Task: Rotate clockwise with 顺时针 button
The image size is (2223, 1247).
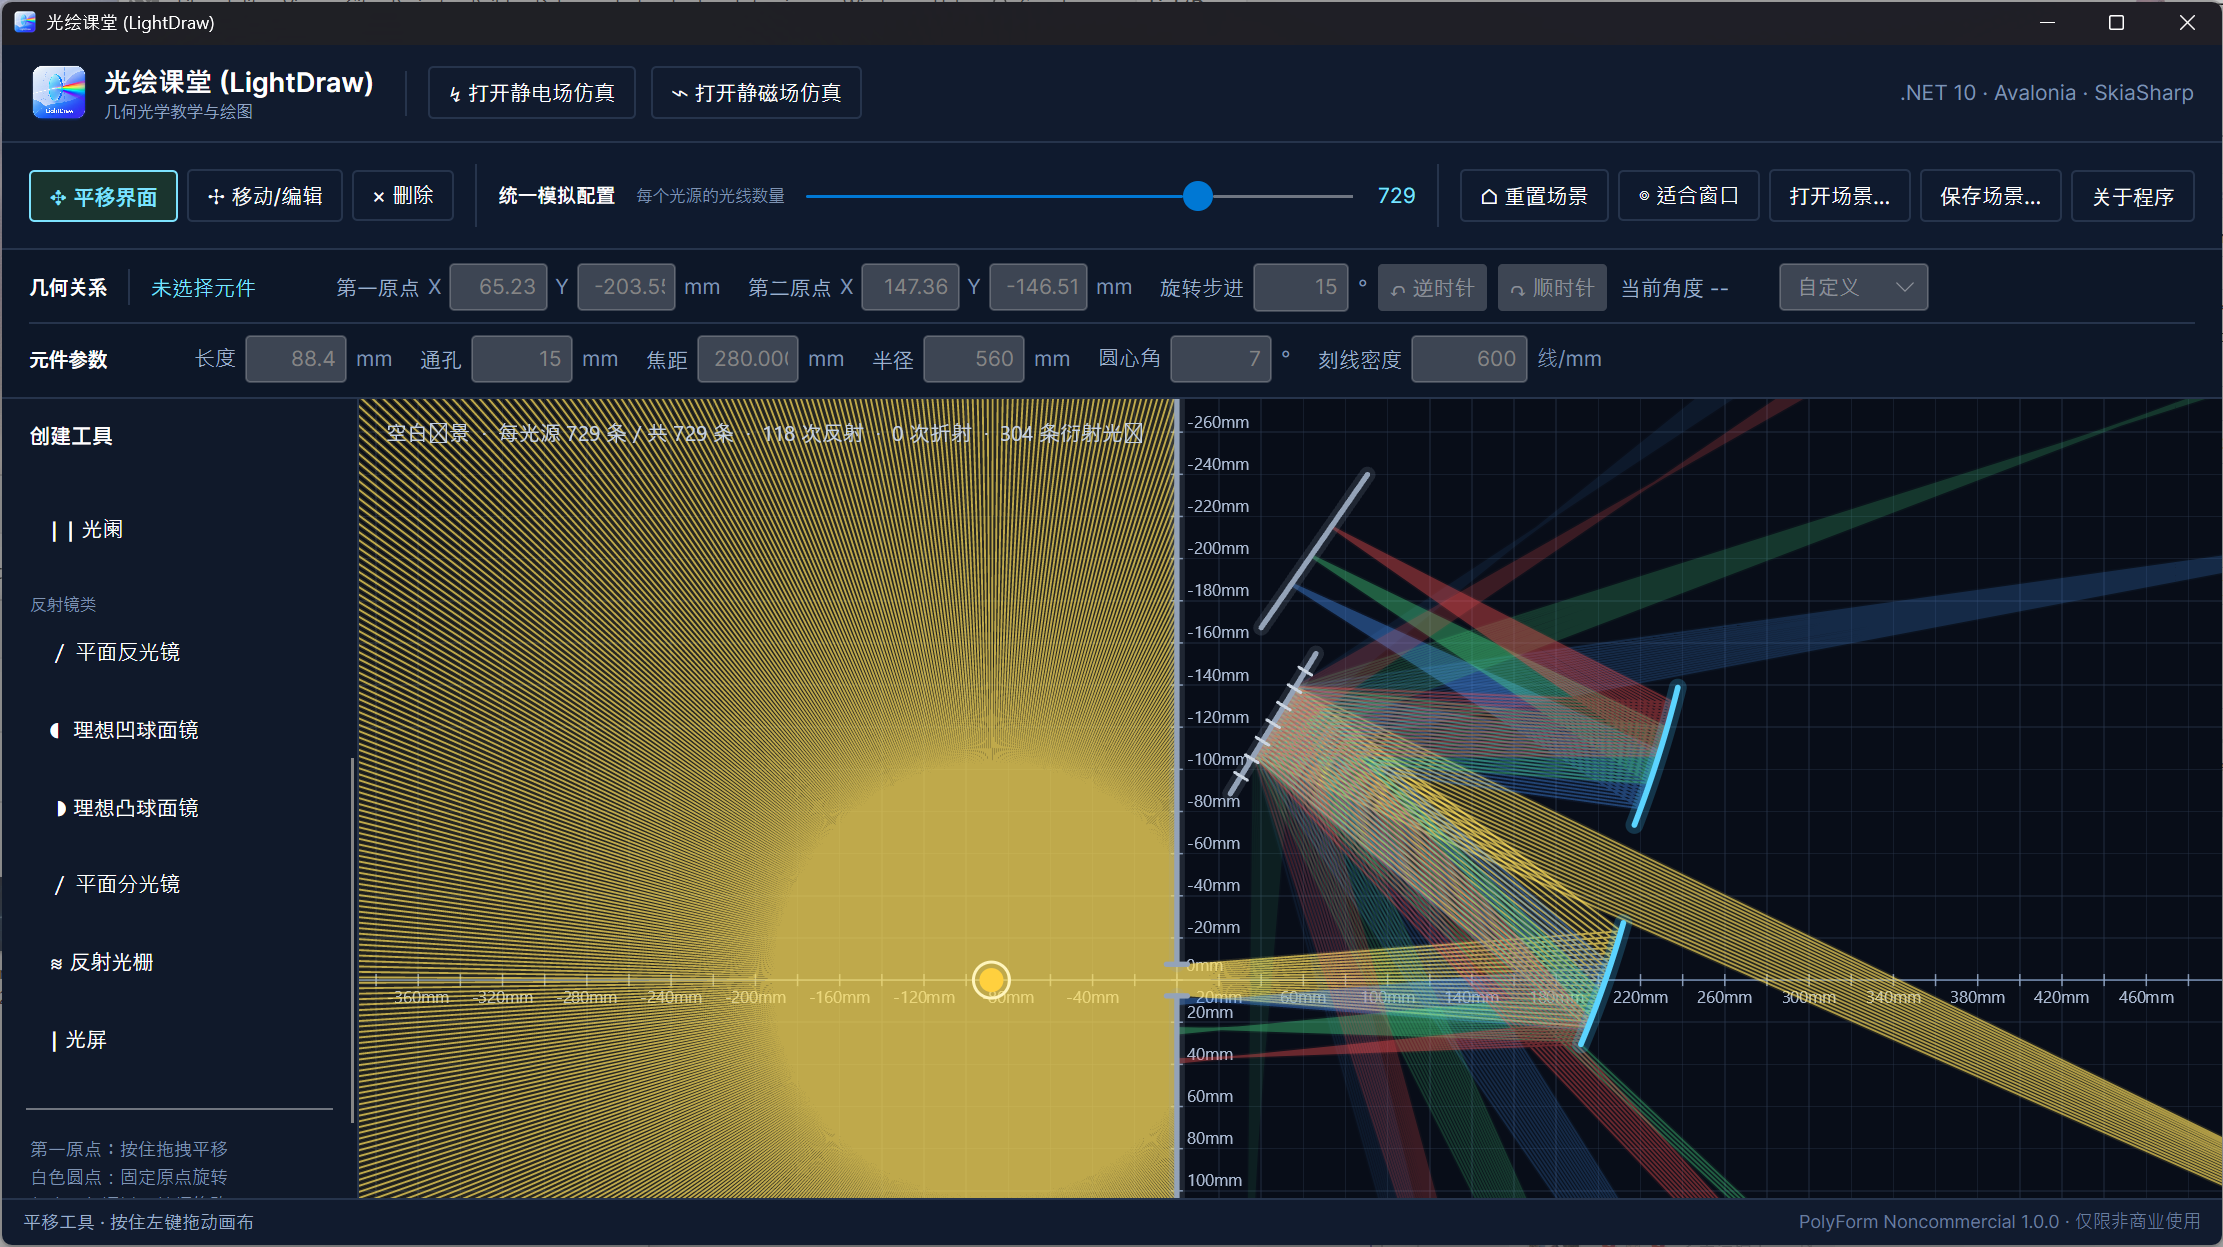Action: tap(1552, 288)
